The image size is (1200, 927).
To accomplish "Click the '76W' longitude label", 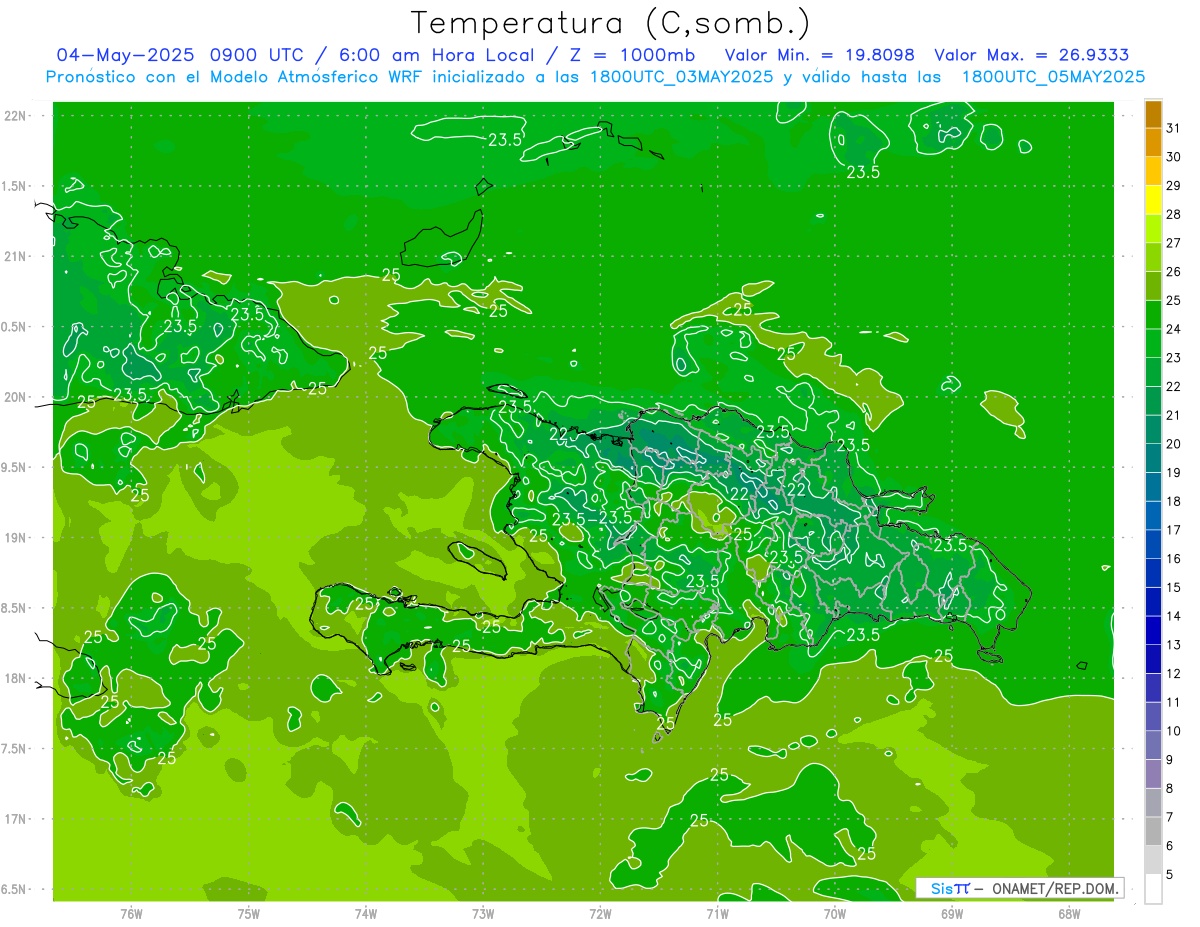I will click(x=131, y=913).
